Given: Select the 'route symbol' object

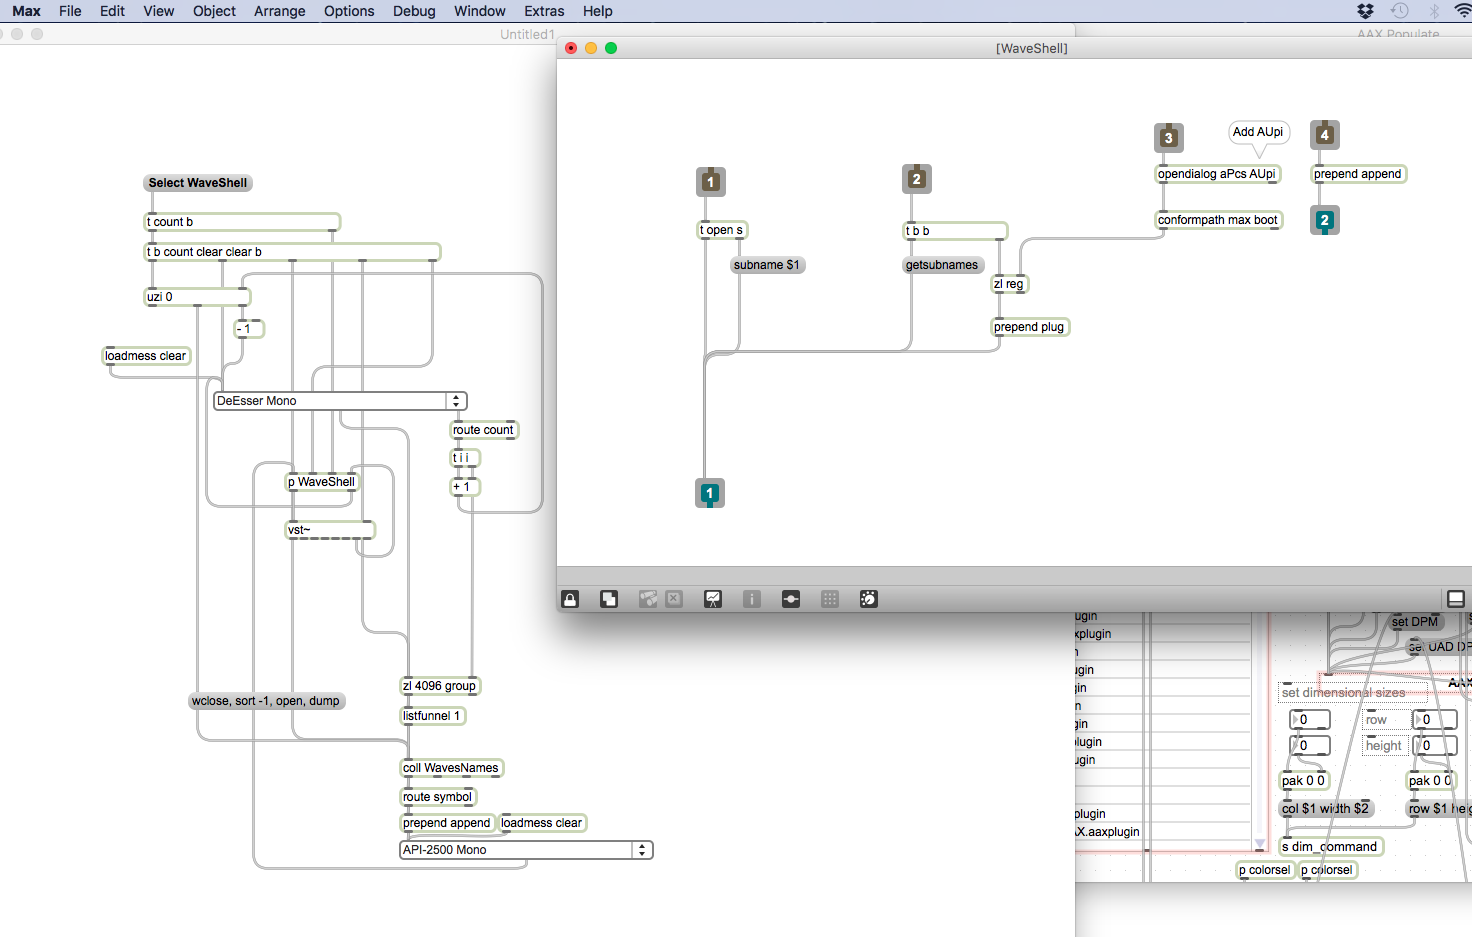Looking at the screenshot, I should [x=438, y=797].
